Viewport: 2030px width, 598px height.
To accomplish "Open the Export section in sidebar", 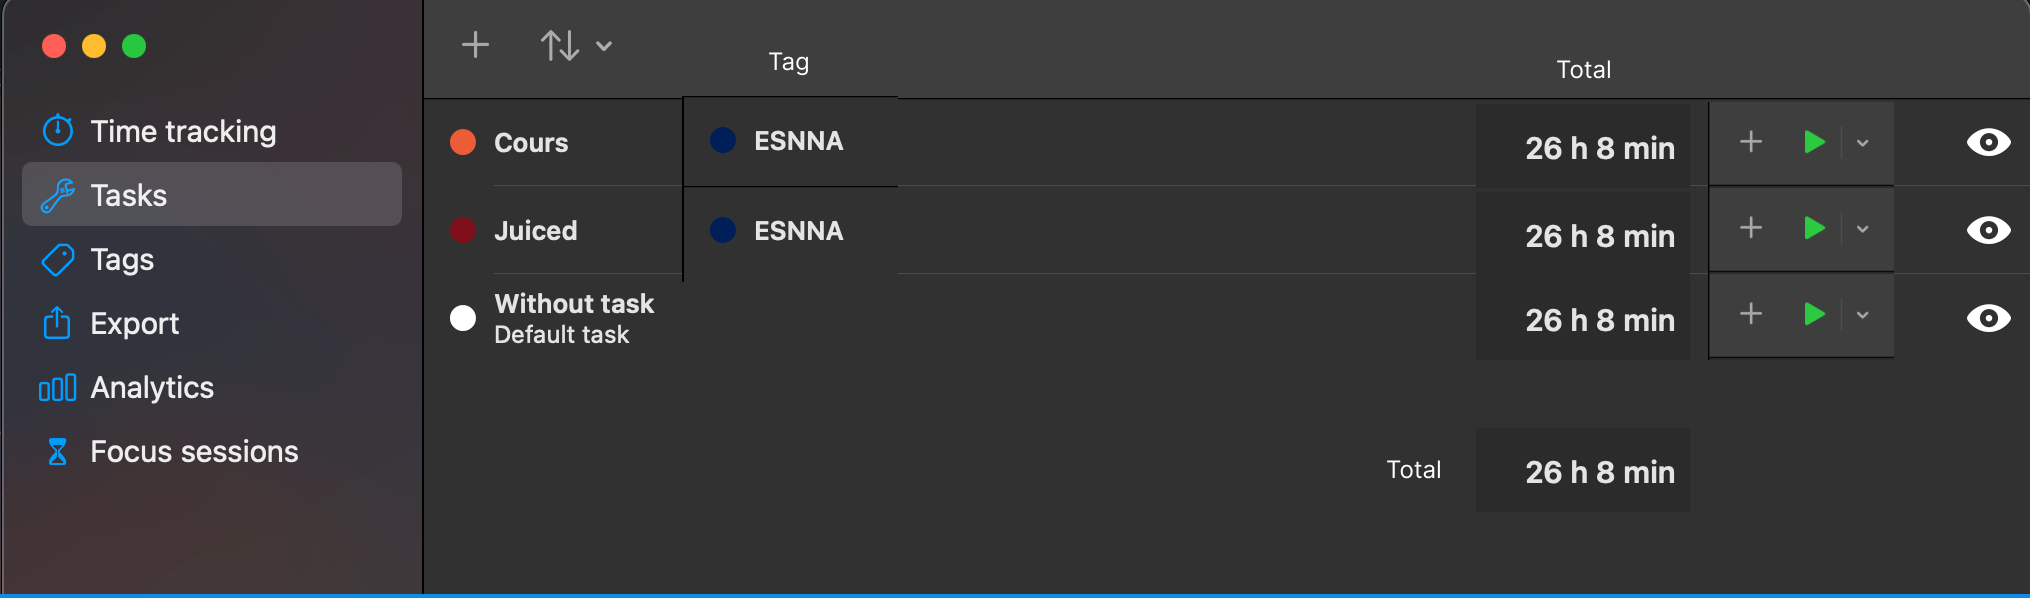I will pyautogui.click(x=134, y=324).
